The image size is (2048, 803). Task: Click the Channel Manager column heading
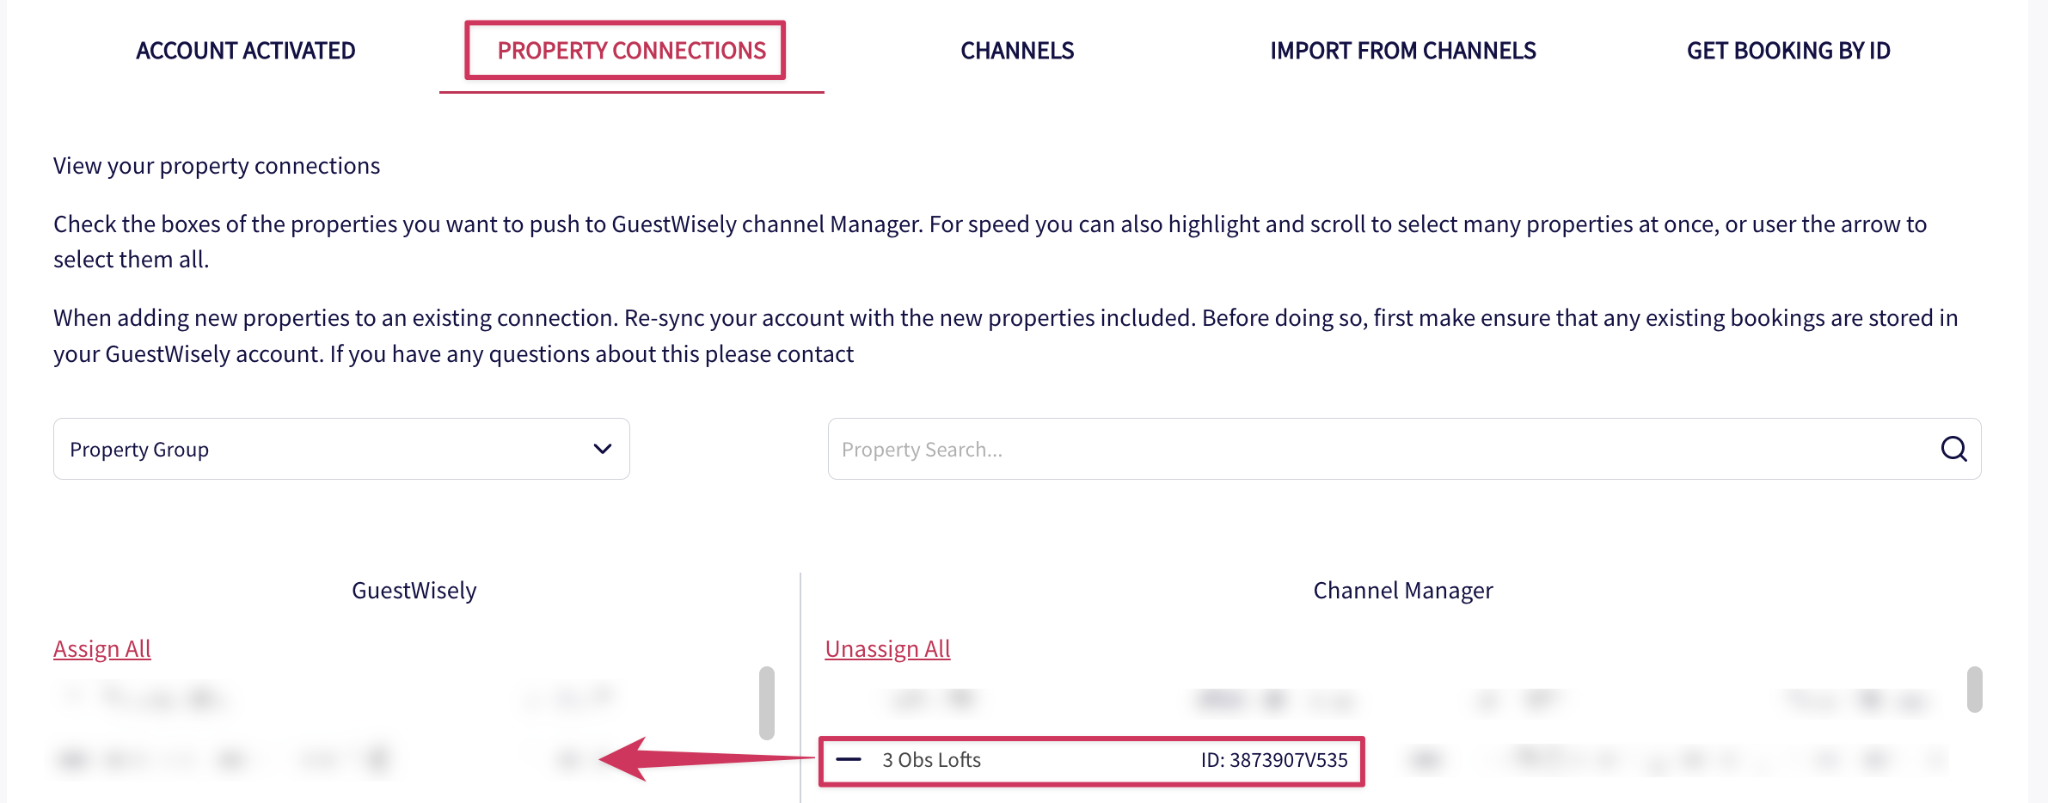click(1403, 591)
